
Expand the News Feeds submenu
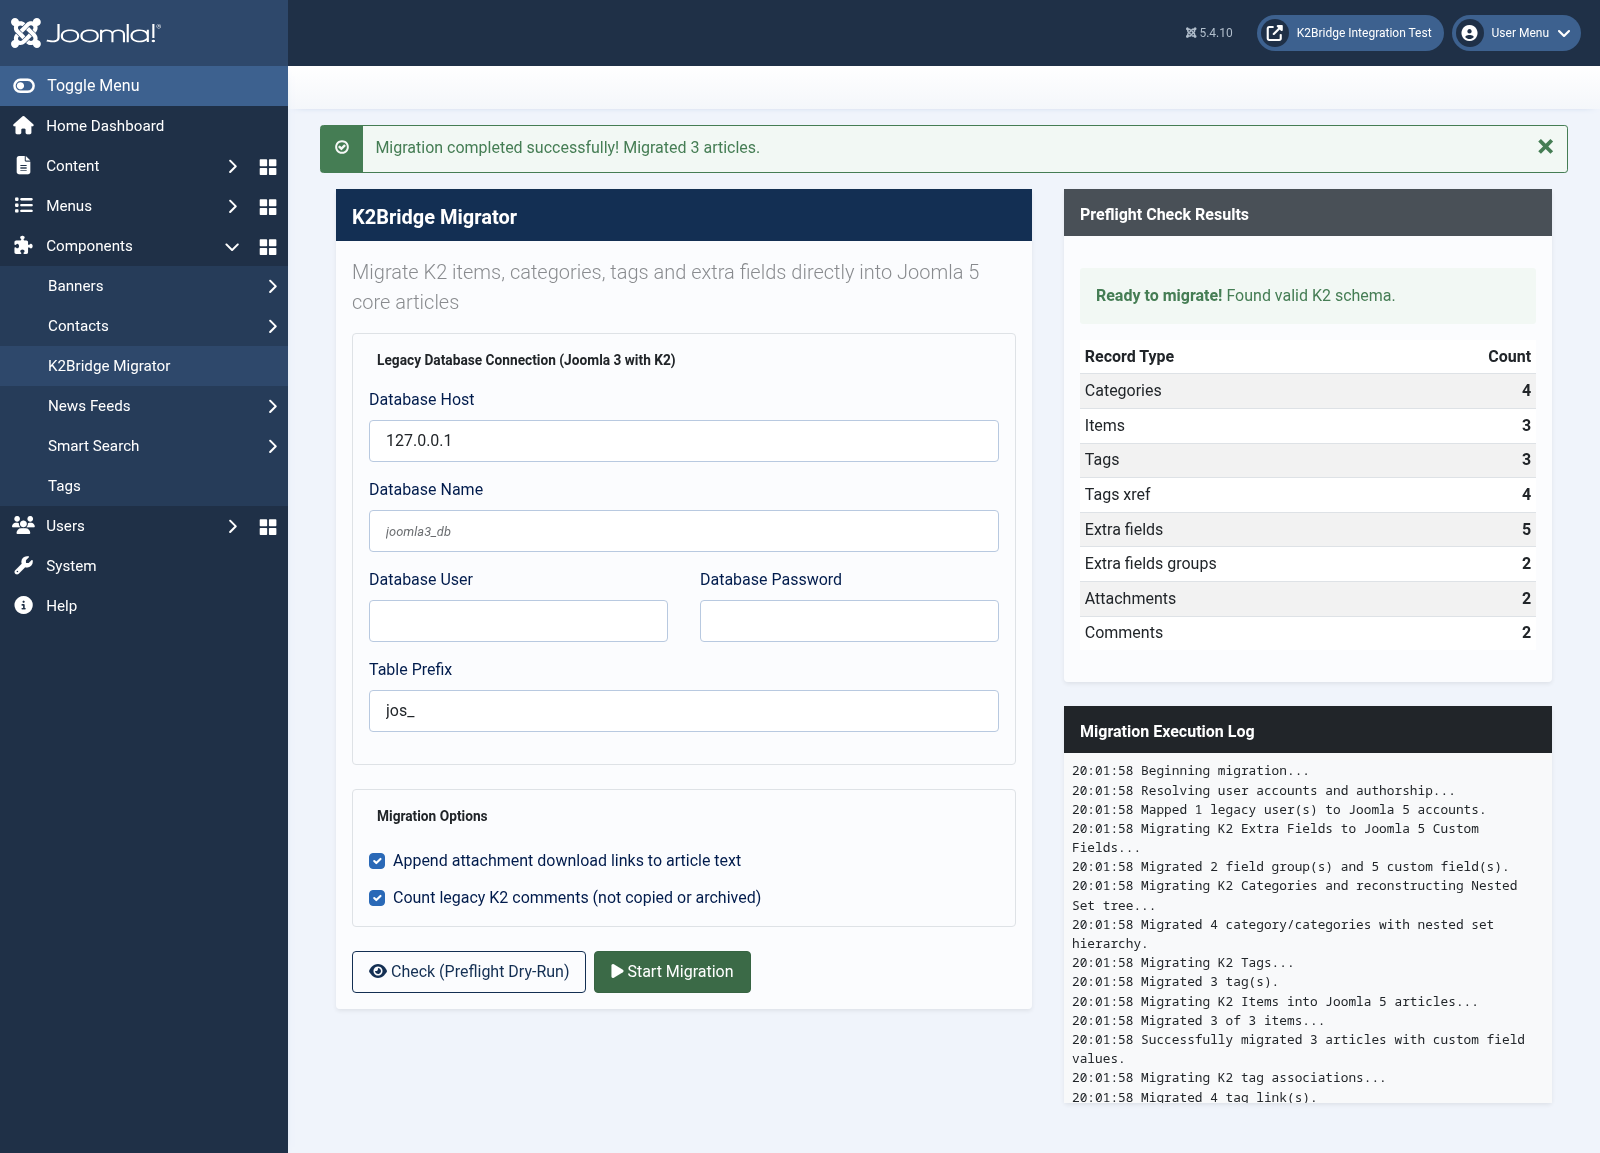pos(273,406)
